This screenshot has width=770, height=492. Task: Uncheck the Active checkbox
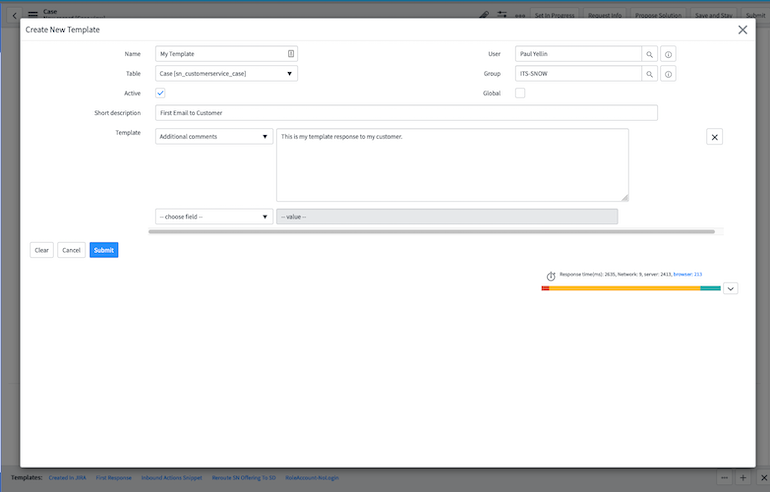pos(160,93)
